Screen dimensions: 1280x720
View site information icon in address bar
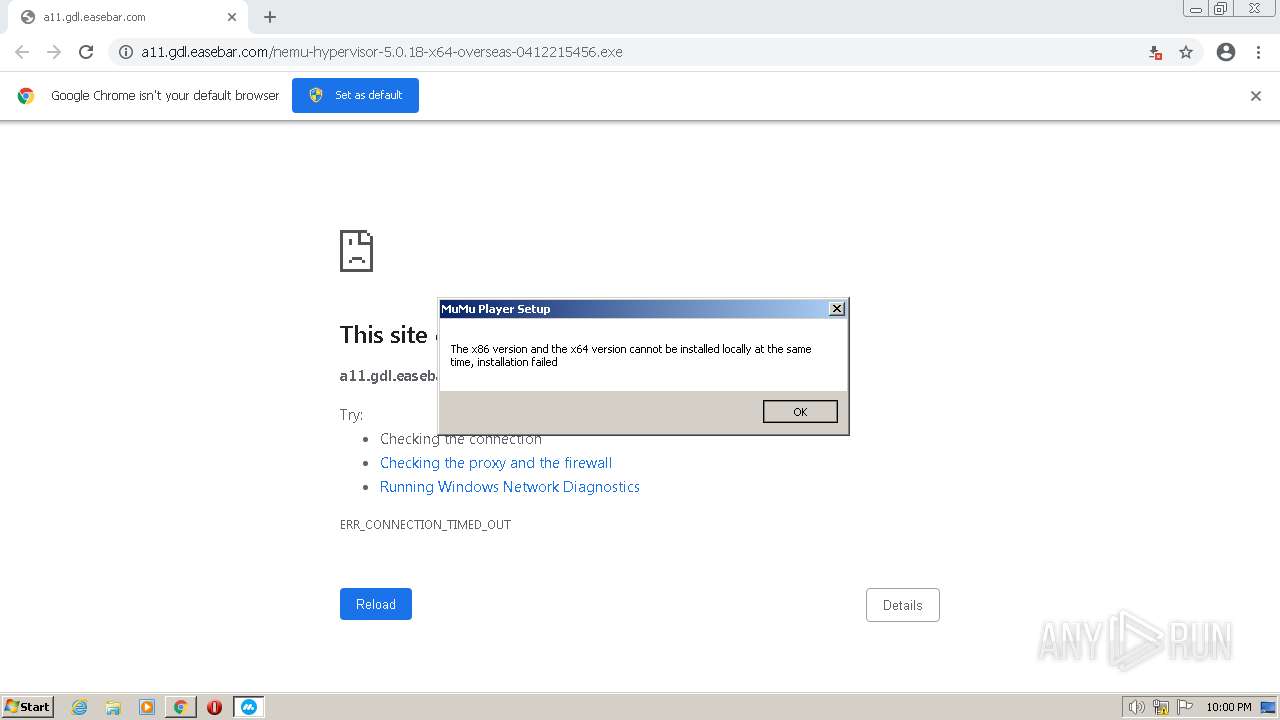(x=126, y=52)
